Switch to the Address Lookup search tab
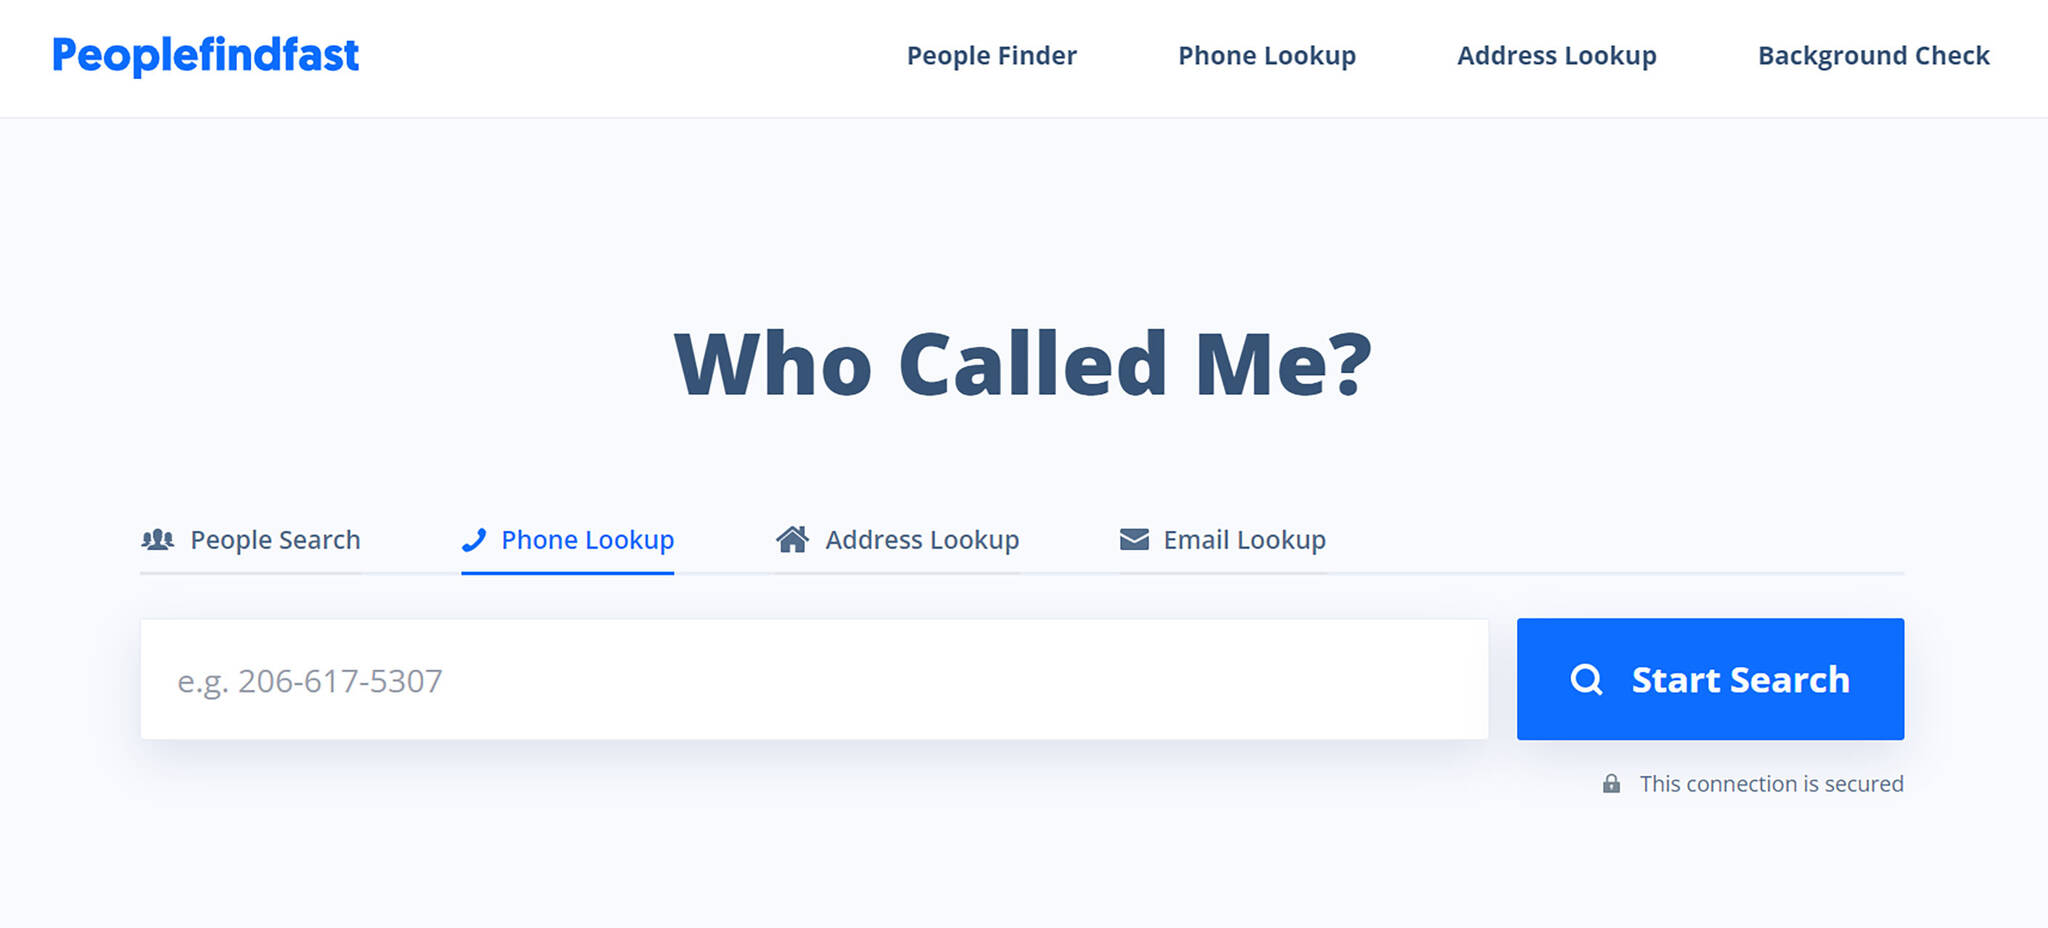The image size is (2048, 928). (x=897, y=540)
